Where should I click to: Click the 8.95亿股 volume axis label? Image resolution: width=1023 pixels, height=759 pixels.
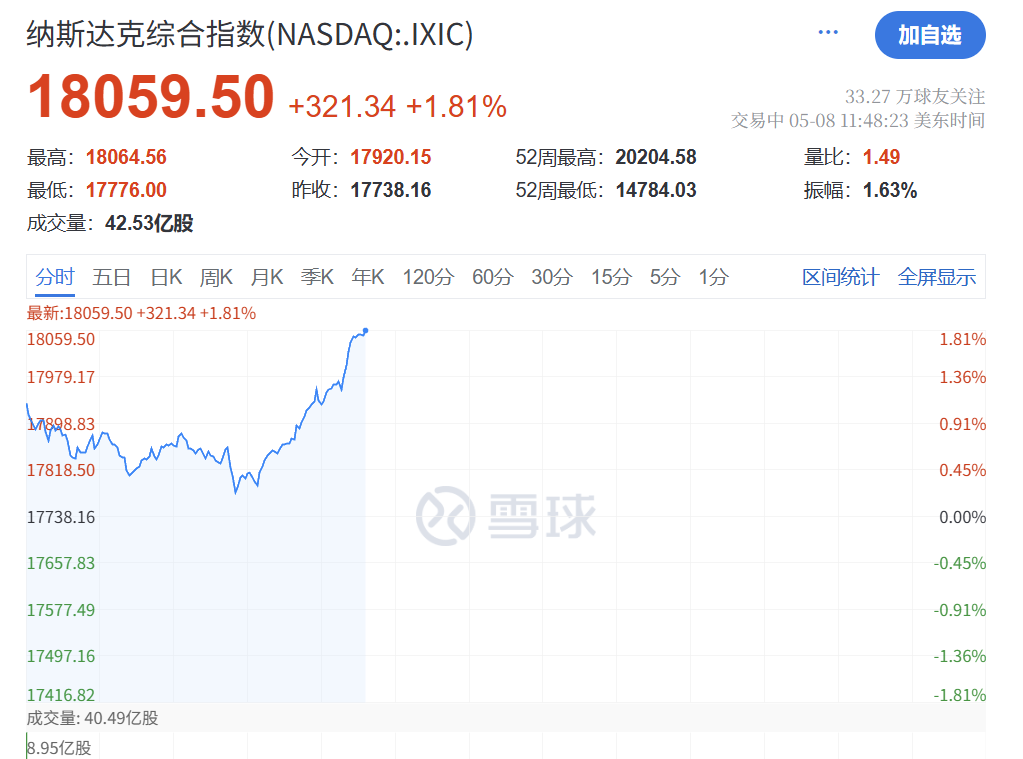point(59,748)
